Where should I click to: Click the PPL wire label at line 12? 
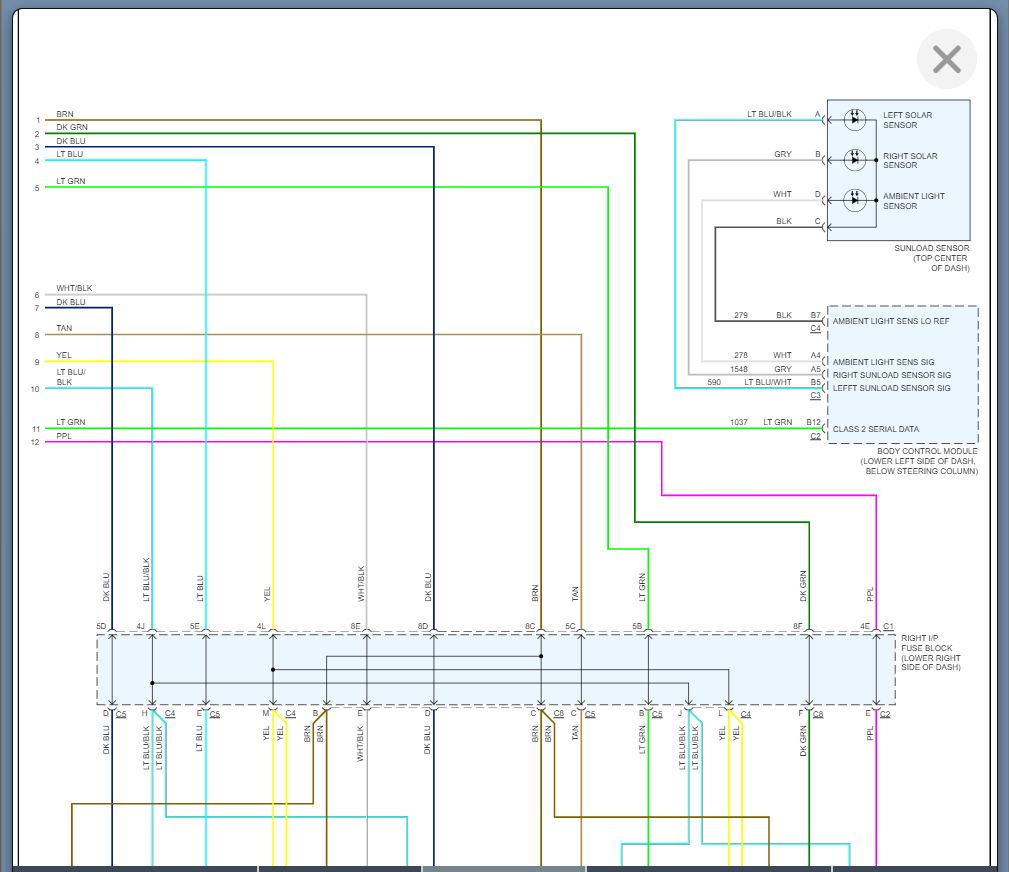click(64, 436)
